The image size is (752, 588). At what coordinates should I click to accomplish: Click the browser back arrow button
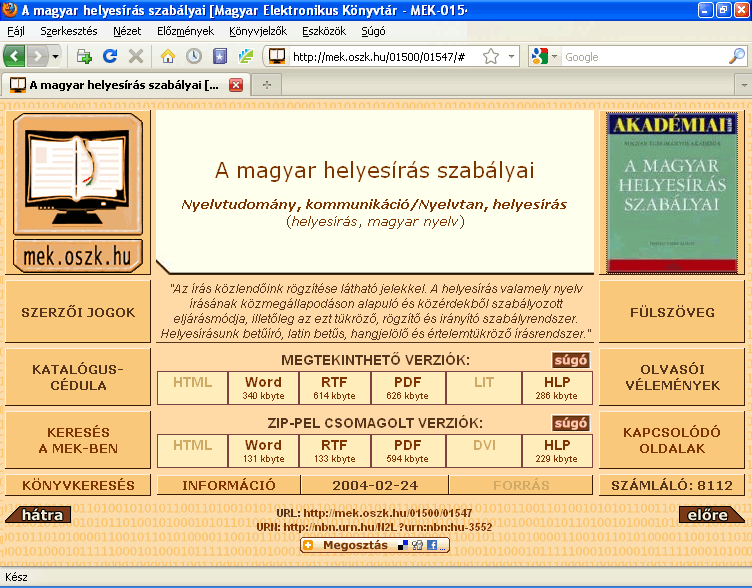click(x=15, y=56)
